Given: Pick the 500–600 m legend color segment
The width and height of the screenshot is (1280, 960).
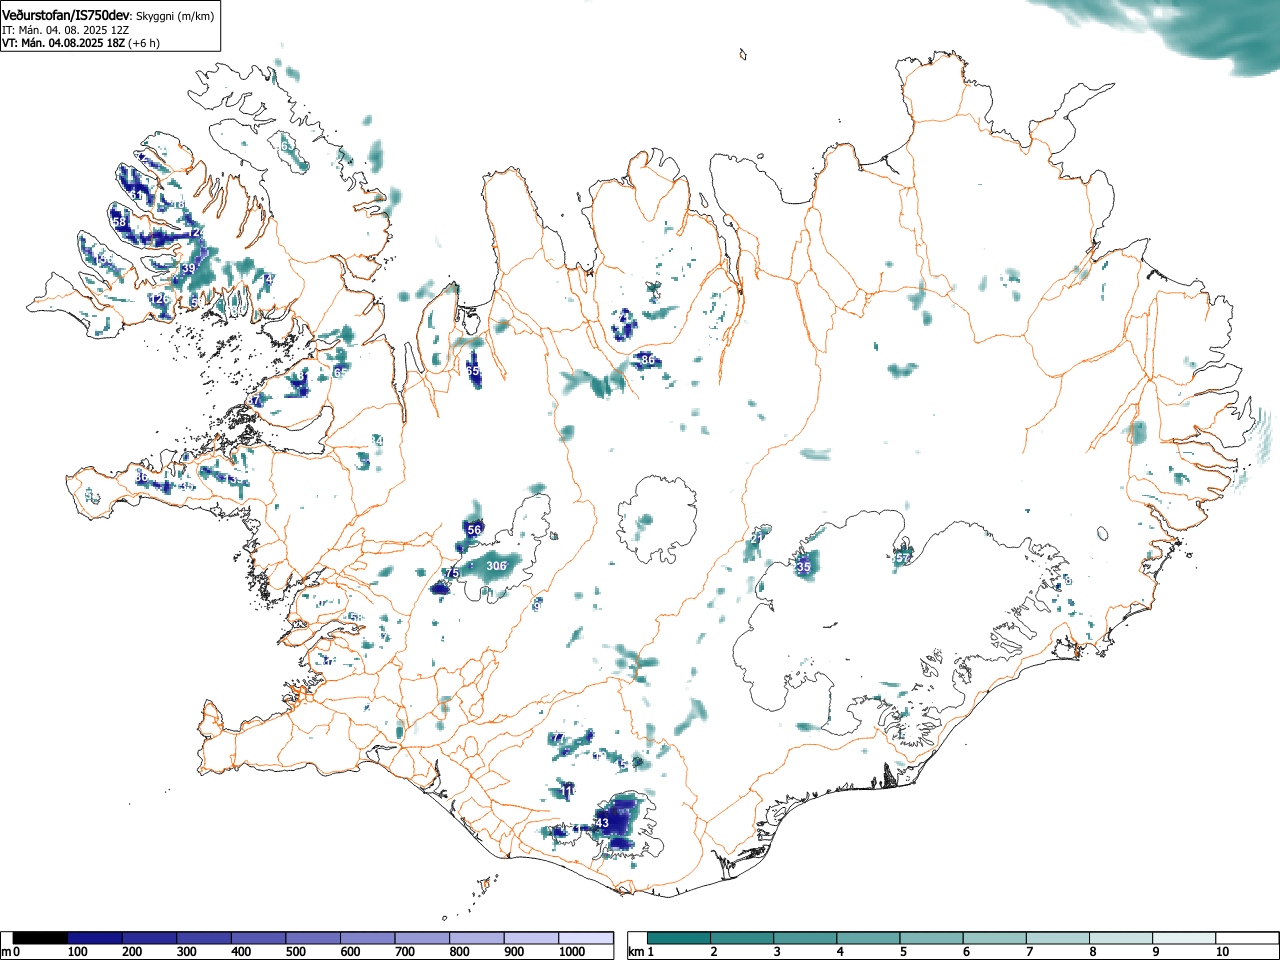Looking at the screenshot, I should point(313,938).
